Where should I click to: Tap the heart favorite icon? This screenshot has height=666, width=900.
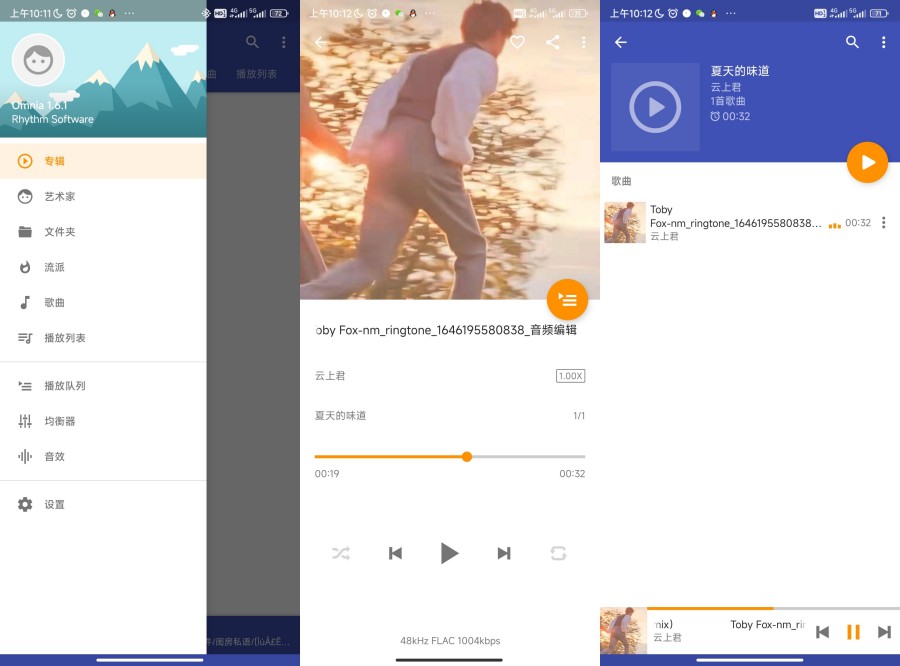tap(517, 42)
